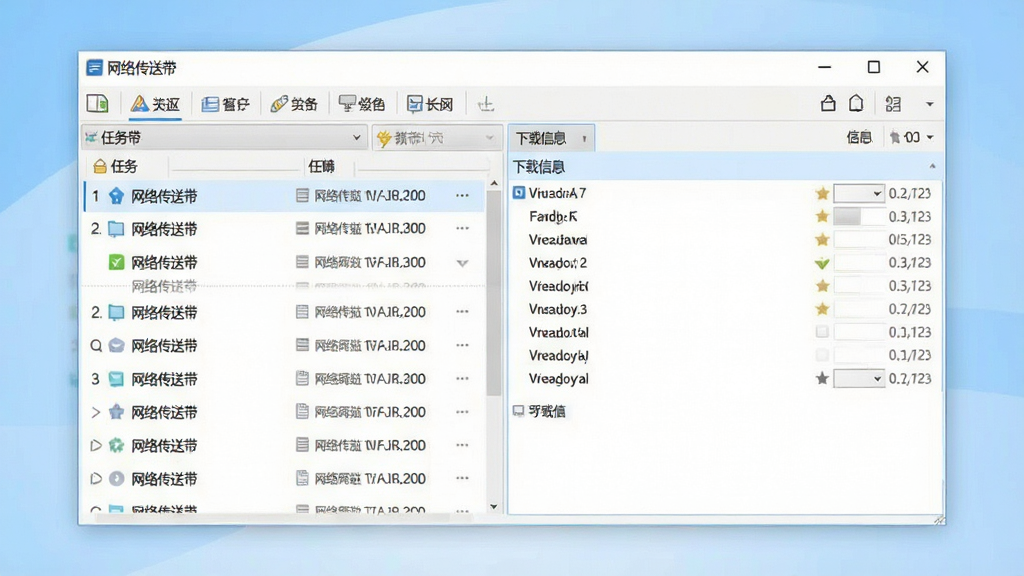1024x576 pixels.
Task: Click the folder icon in the .300 row 2
Action: coord(116,229)
